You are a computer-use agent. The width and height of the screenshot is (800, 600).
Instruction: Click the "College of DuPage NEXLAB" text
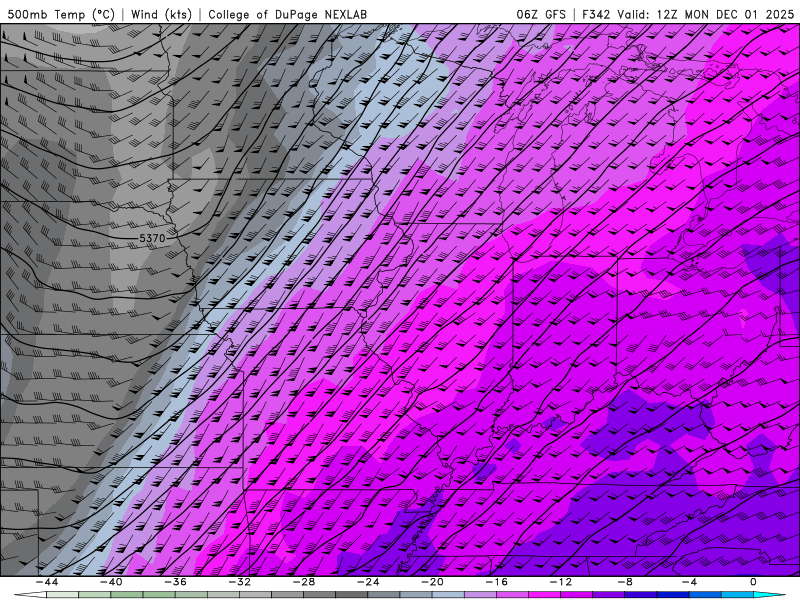pyautogui.click(x=287, y=14)
